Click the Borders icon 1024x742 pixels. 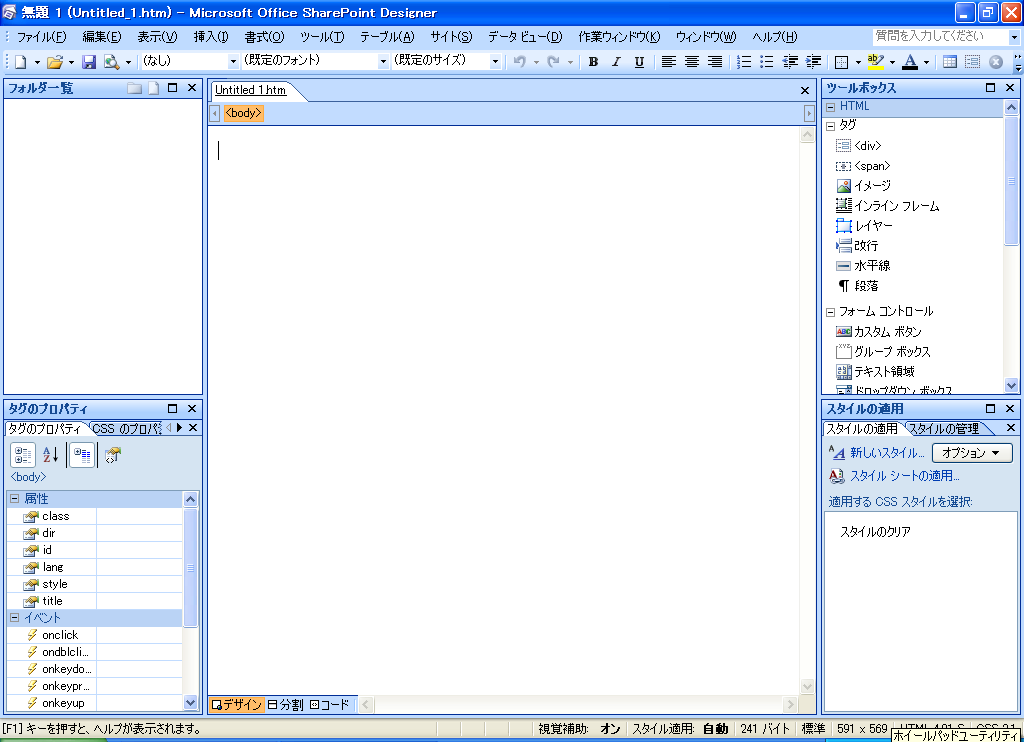click(842, 62)
